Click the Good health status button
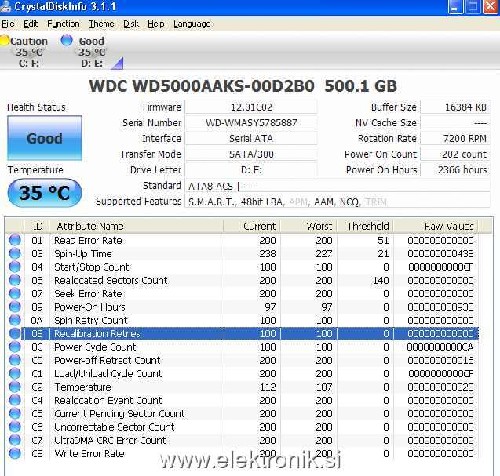500x476 pixels. 45,138
